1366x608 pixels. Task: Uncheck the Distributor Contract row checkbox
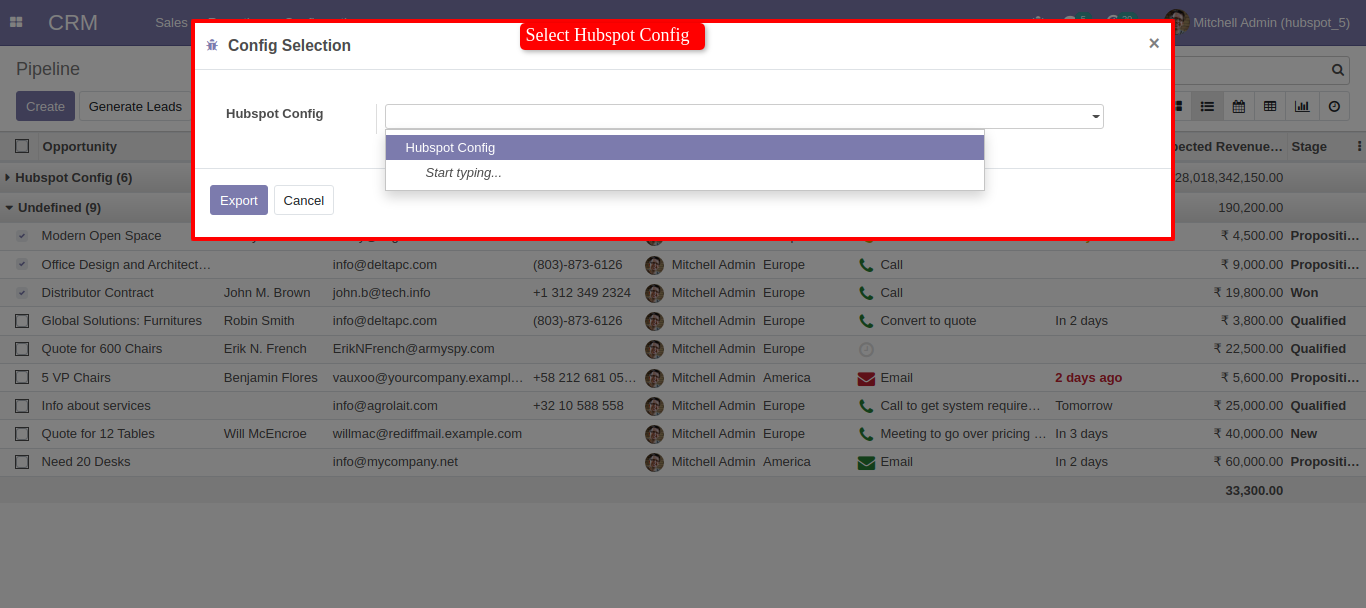(x=22, y=293)
